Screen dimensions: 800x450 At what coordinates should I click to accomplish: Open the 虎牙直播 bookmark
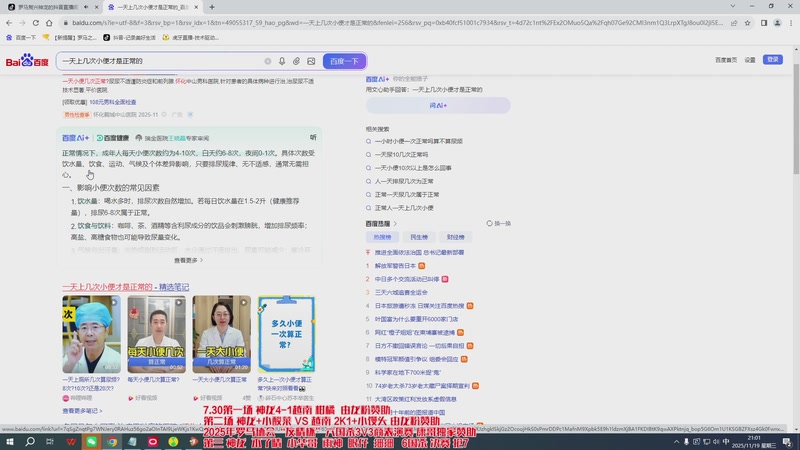pyautogui.click(x=190, y=37)
